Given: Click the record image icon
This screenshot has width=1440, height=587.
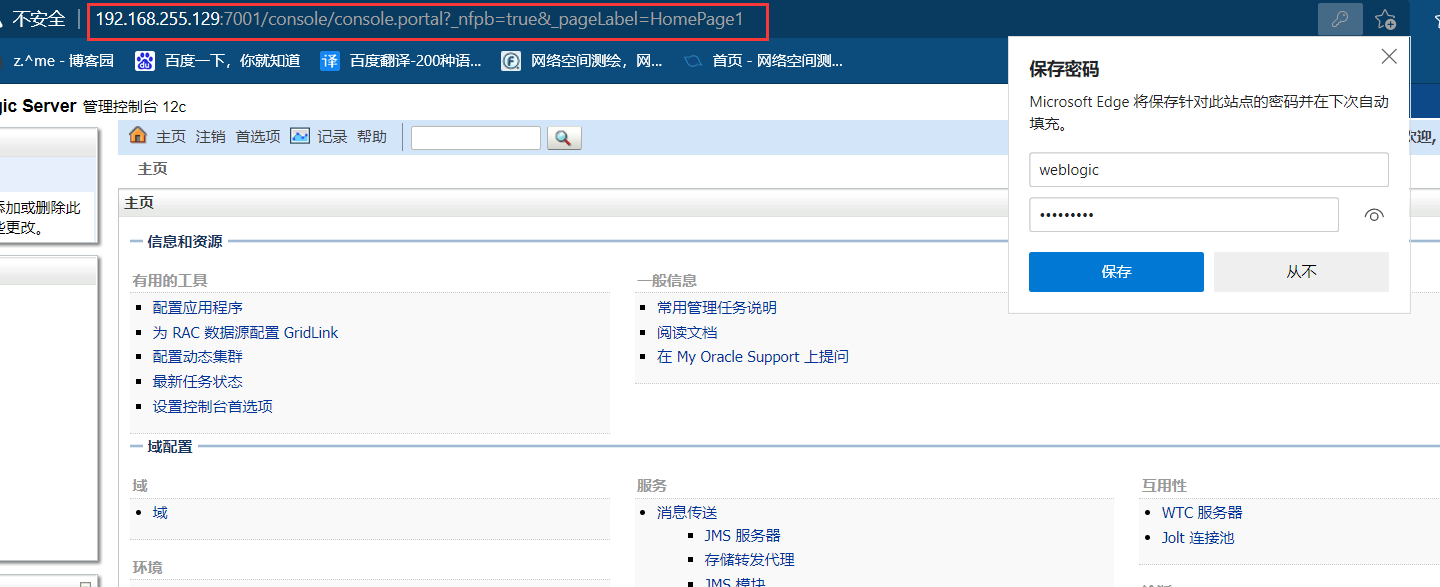Looking at the screenshot, I should point(300,136).
